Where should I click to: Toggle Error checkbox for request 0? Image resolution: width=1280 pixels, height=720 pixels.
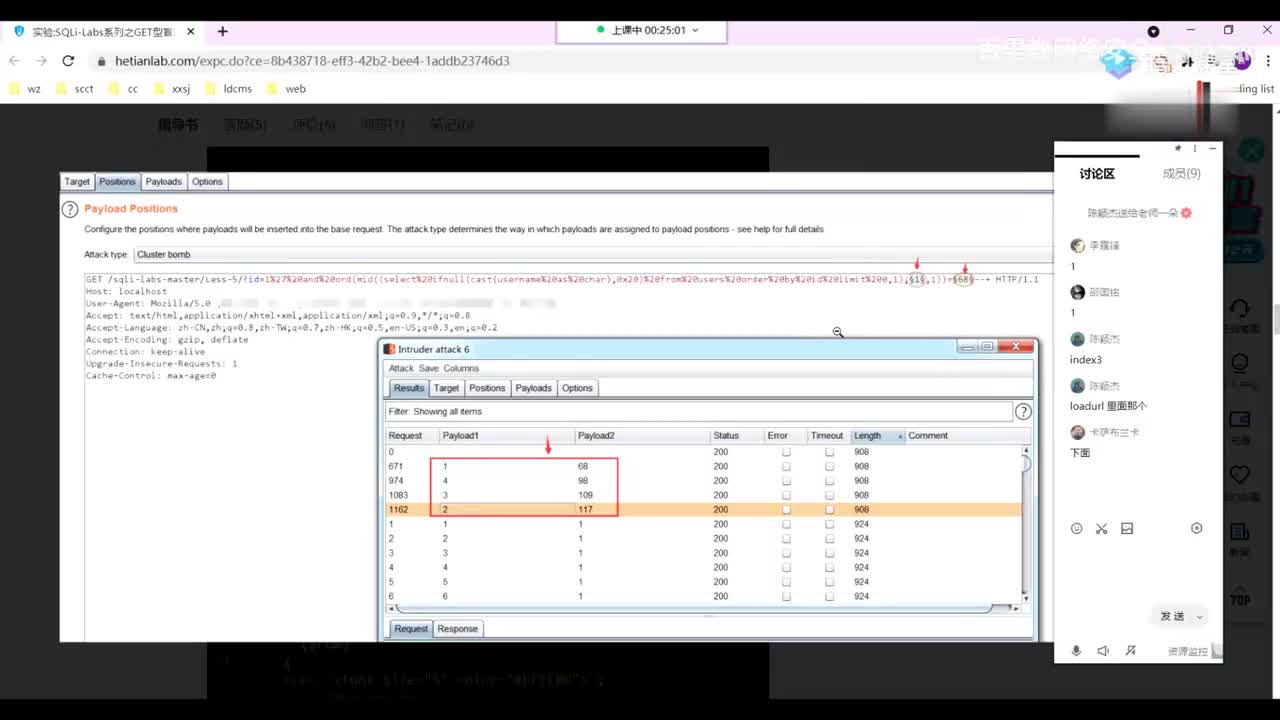tap(786, 452)
